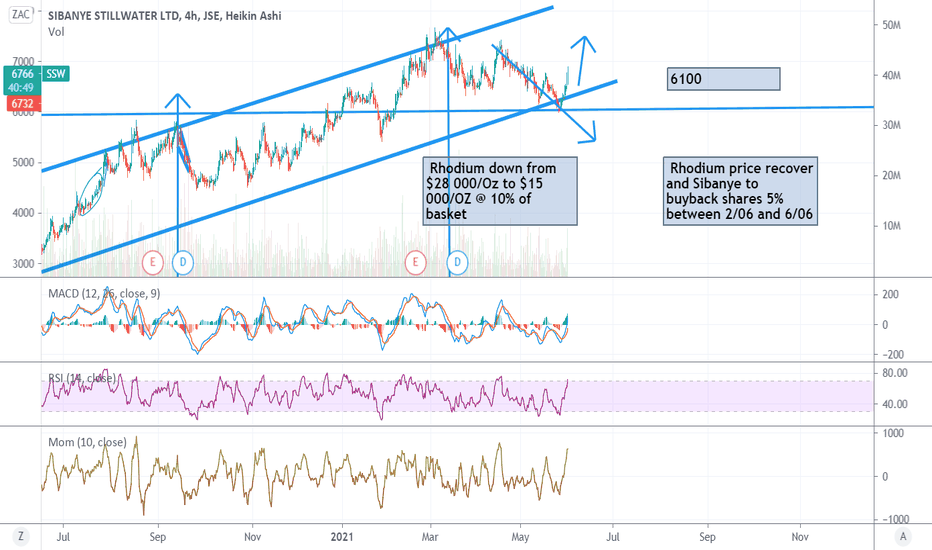Click the 20M volume scale label
This screenshot has height=550, width=932.
(x=891, y=175)
